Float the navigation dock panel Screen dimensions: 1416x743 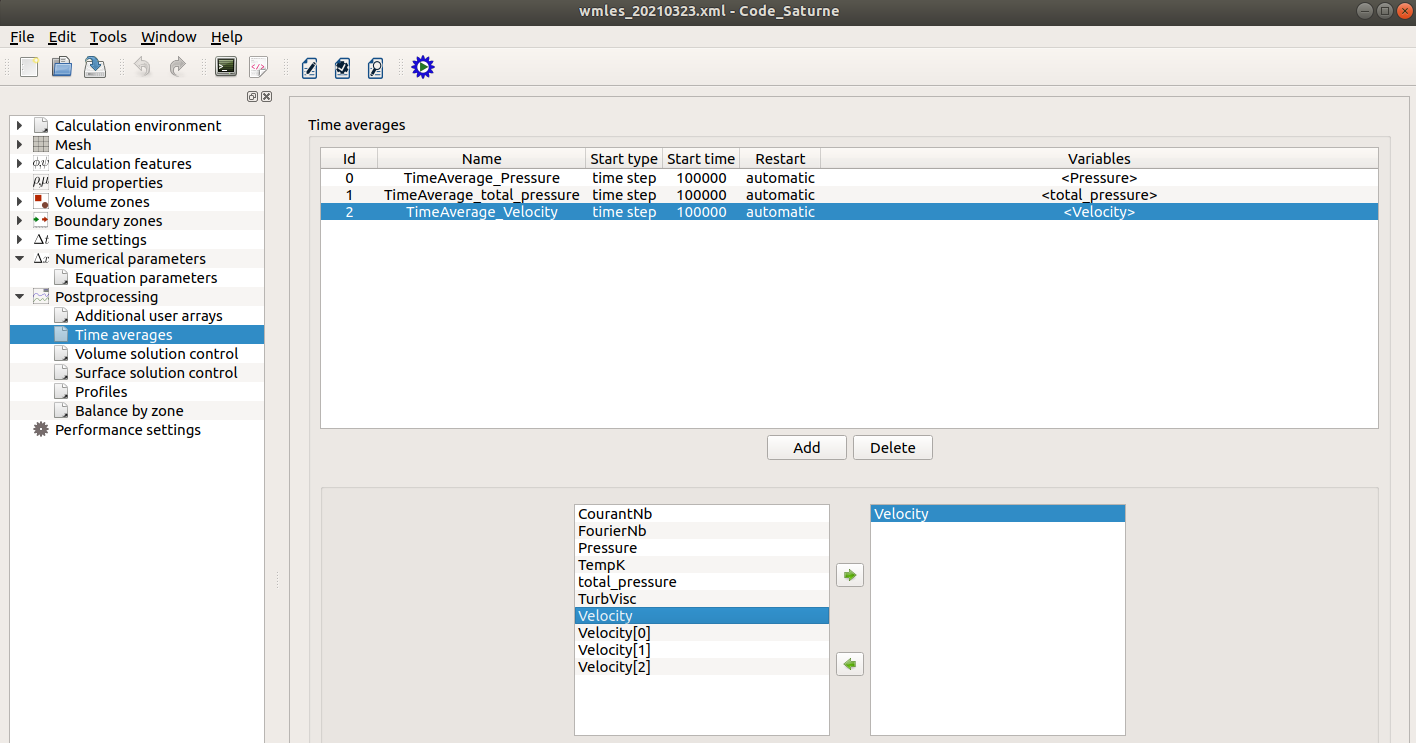click(253, 97)
